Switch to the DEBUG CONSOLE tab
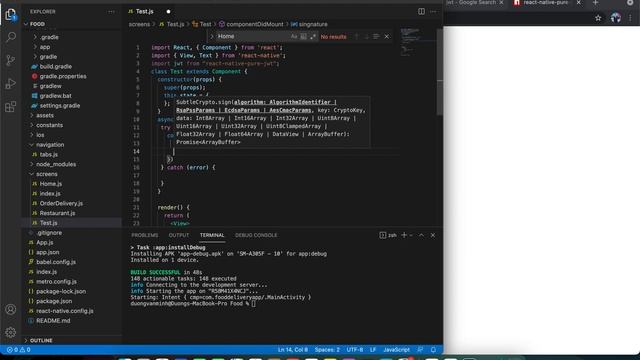The height and width of the screenshot is (360, 640). click(256, 235)
